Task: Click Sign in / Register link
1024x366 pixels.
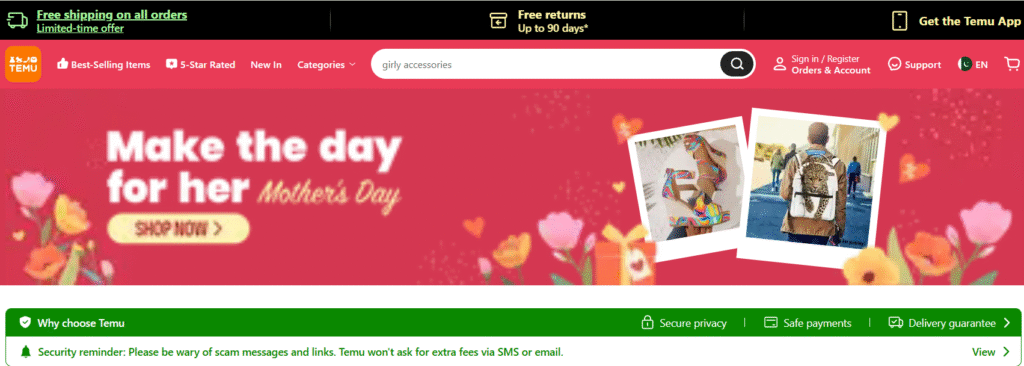Action: tap(825, 59)
